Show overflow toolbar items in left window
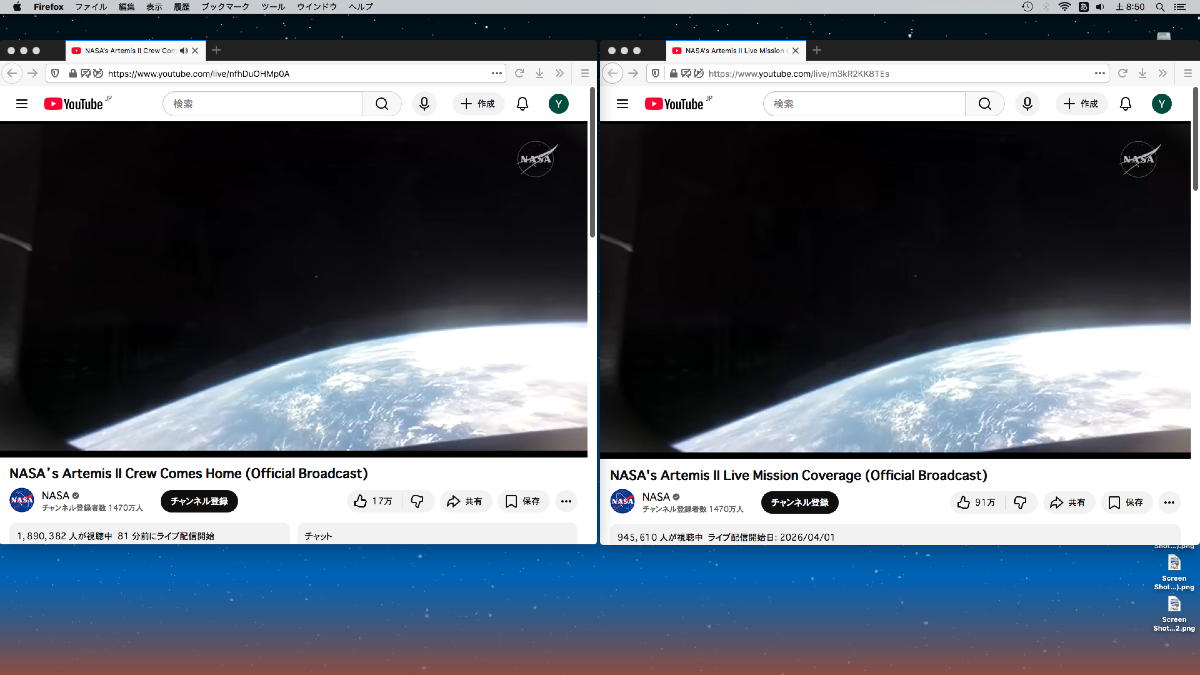The height and width of the screenshot is (675, 1200). tap(560, 73)
